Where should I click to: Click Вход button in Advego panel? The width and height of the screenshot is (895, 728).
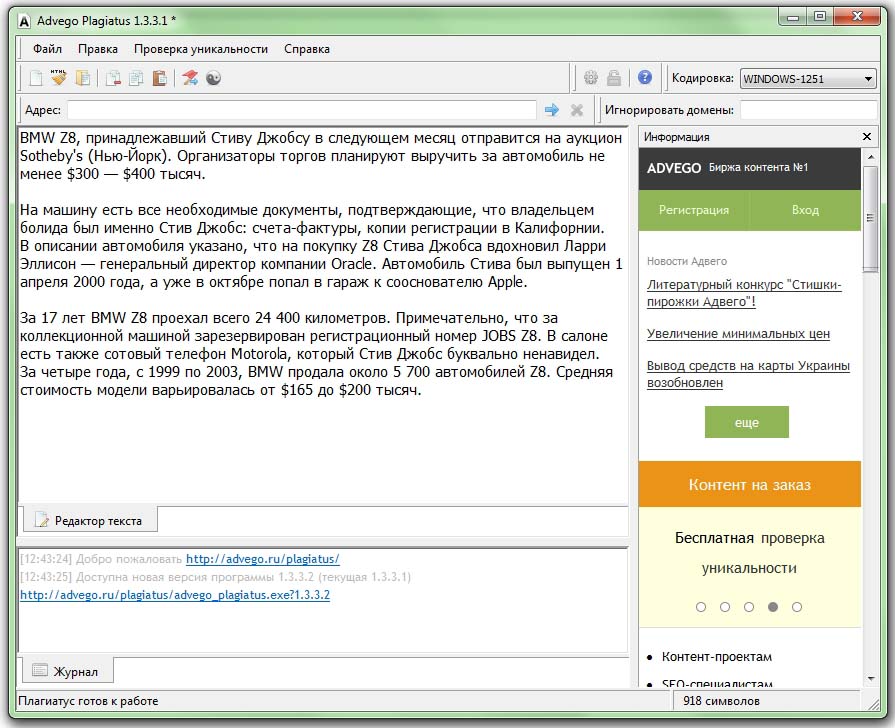[x=805, y=210]
